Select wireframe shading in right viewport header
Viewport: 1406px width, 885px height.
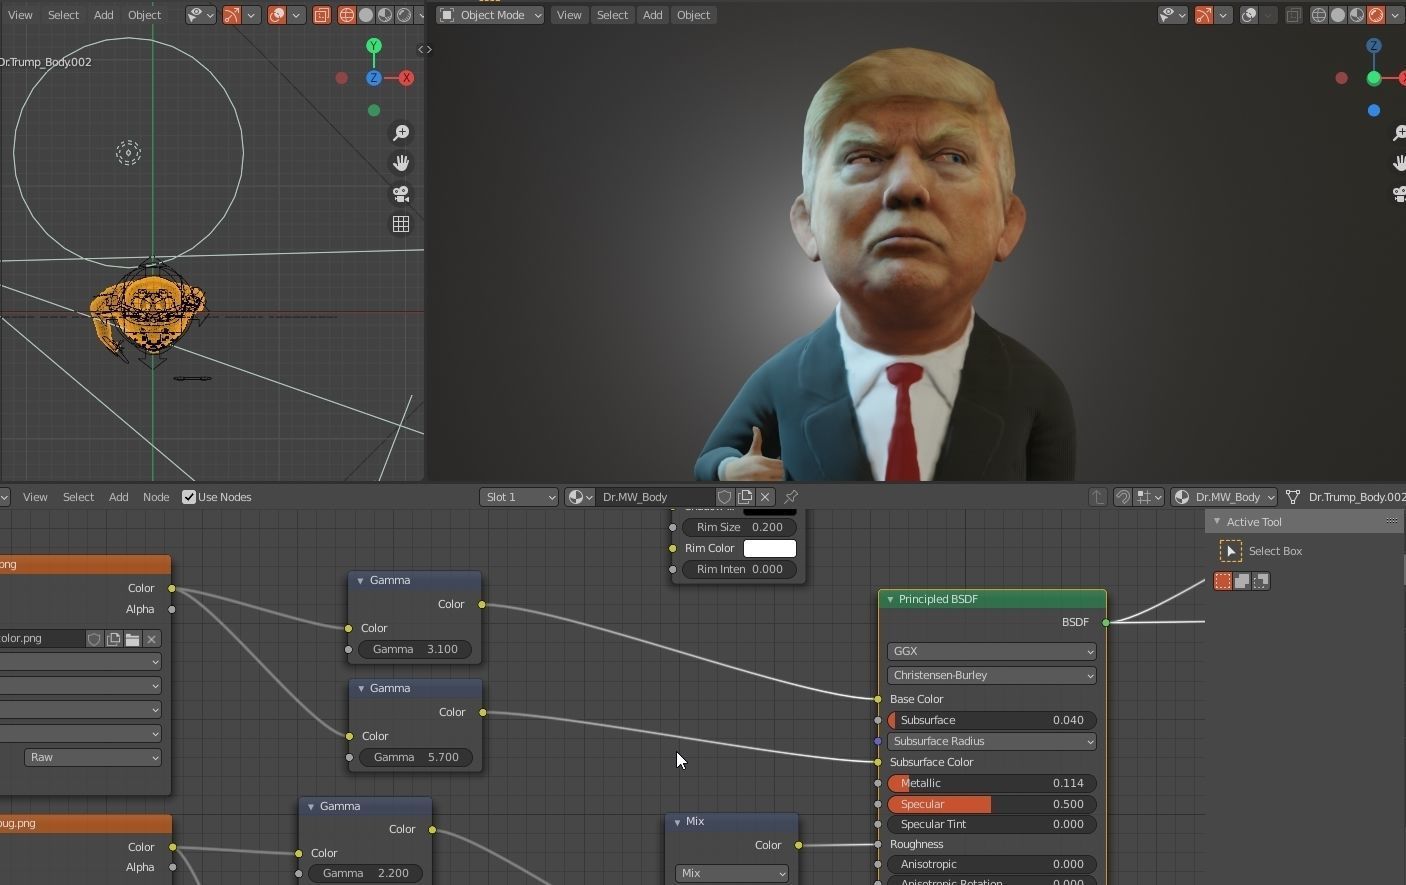click(1319, 15)
